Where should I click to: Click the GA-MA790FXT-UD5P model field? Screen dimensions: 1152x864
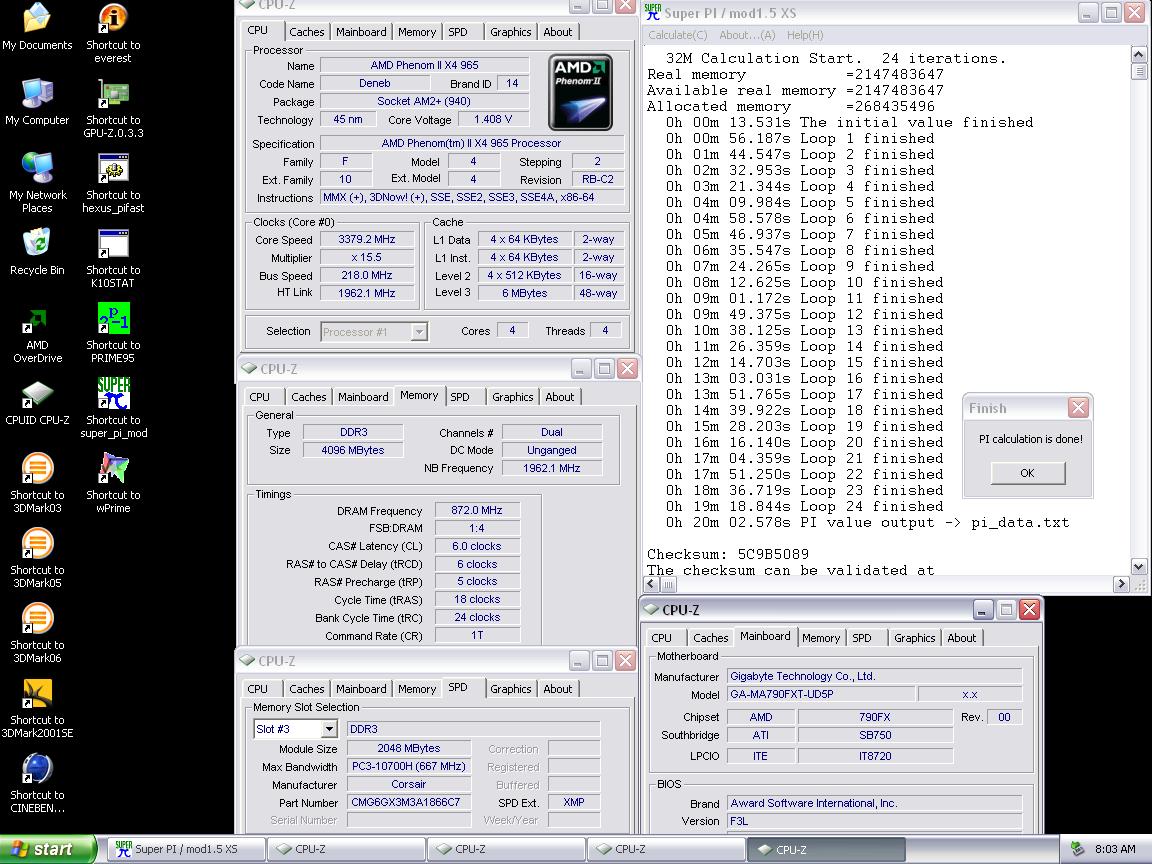[x=821, y=694]
